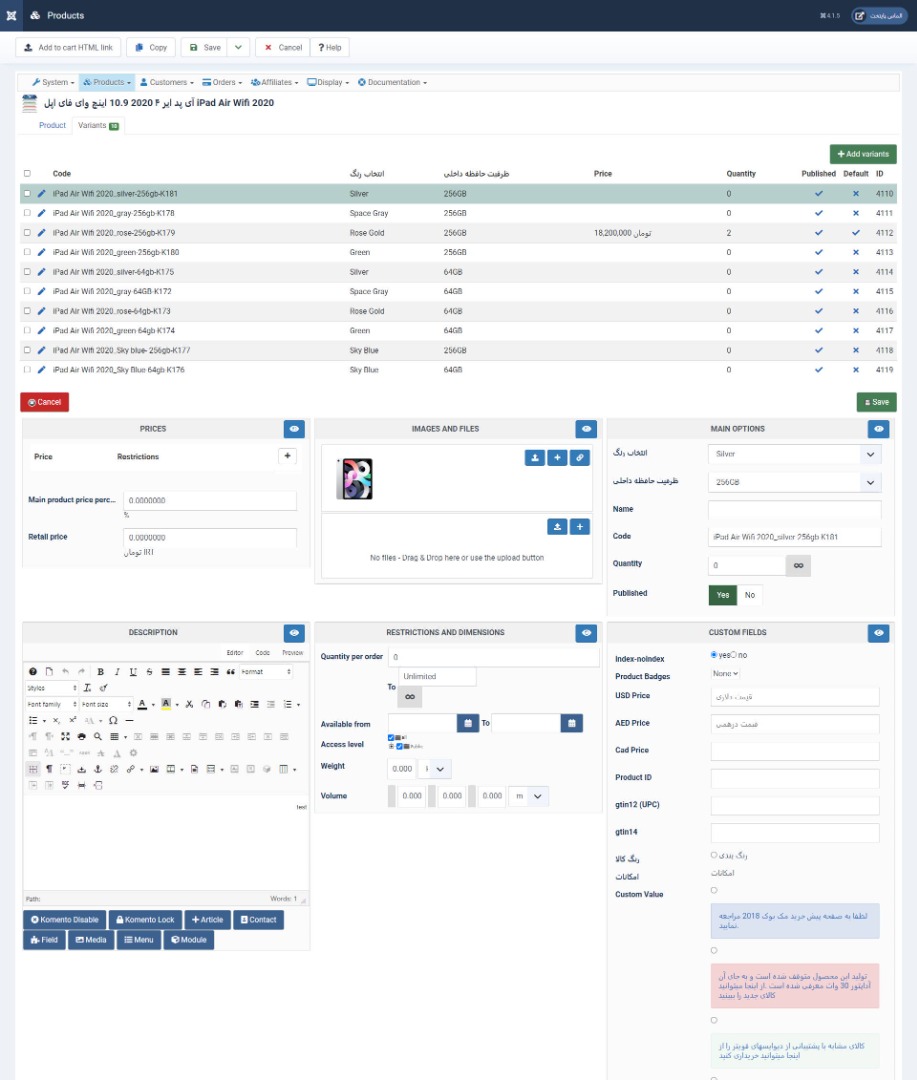The width and height of the screenshot is (917, 1080).
Task: Check the select-all variants checkbox
Action: coord(28,174)
